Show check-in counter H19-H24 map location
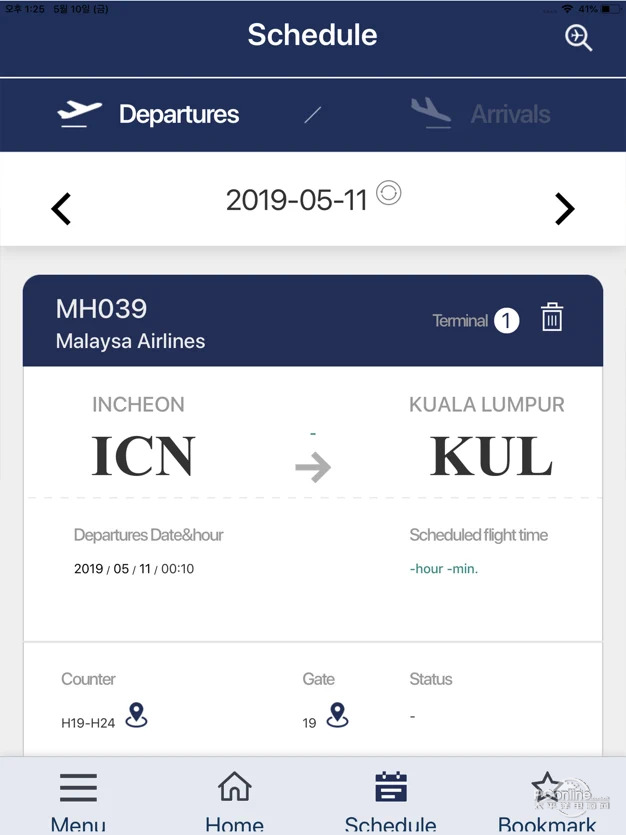 point(136,715)
